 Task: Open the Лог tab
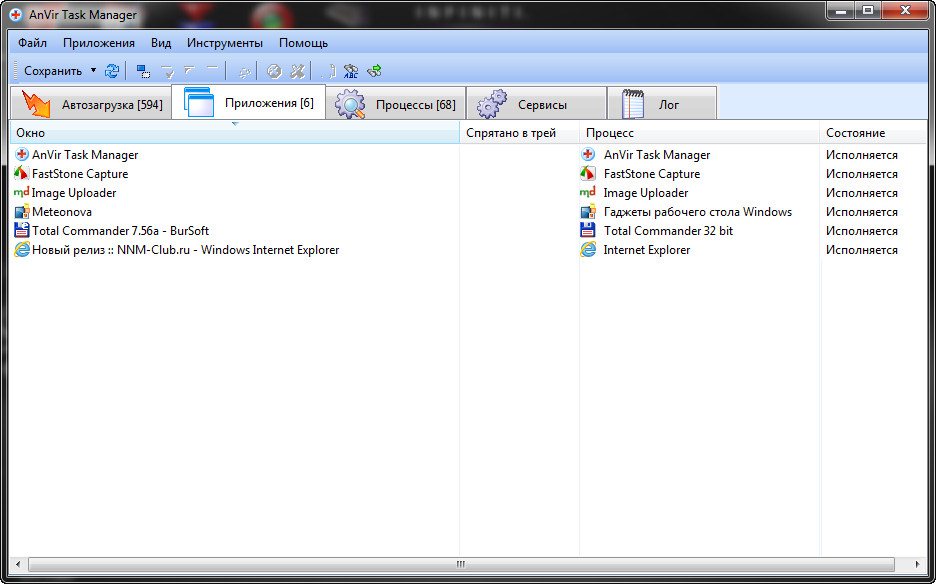point(661,104)
